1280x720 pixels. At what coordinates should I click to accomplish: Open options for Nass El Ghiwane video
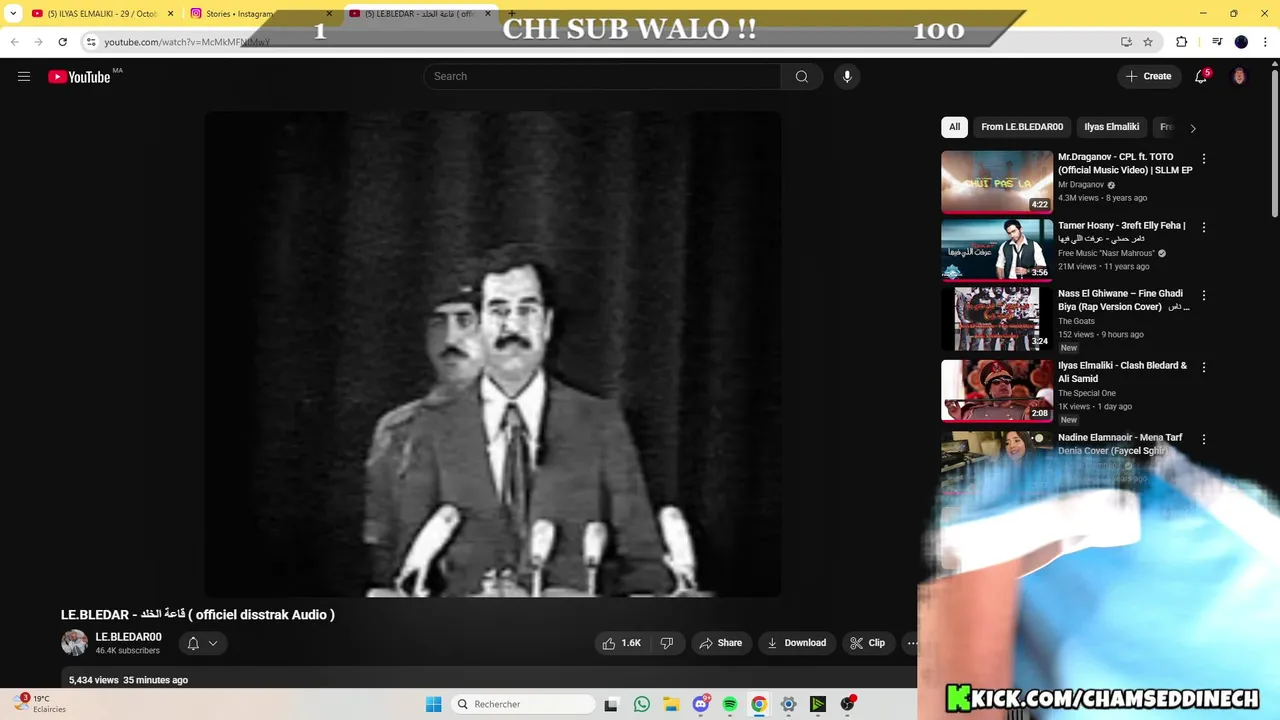click(x=1204, y=295)
